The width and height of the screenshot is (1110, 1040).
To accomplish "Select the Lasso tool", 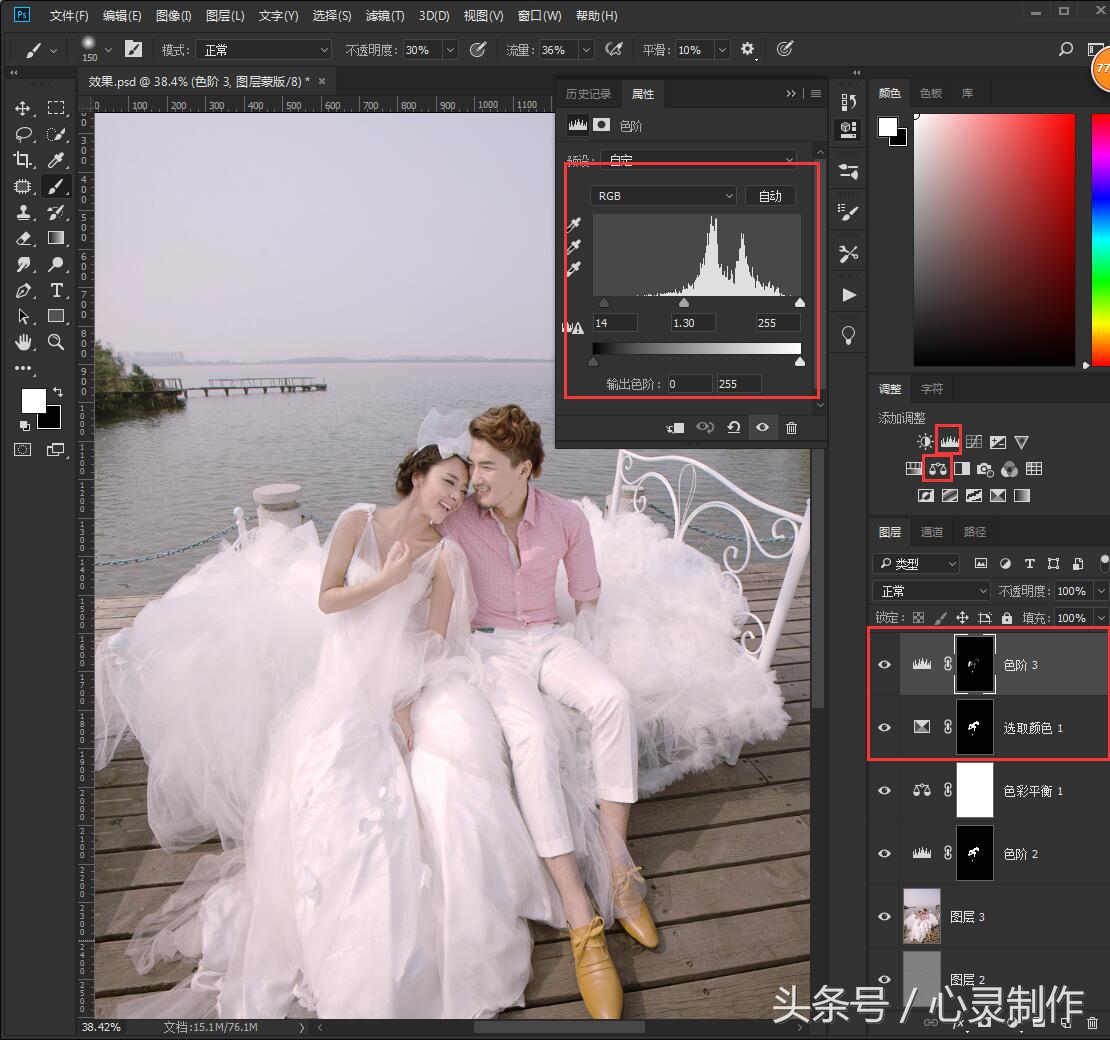I will click(24, 134).
